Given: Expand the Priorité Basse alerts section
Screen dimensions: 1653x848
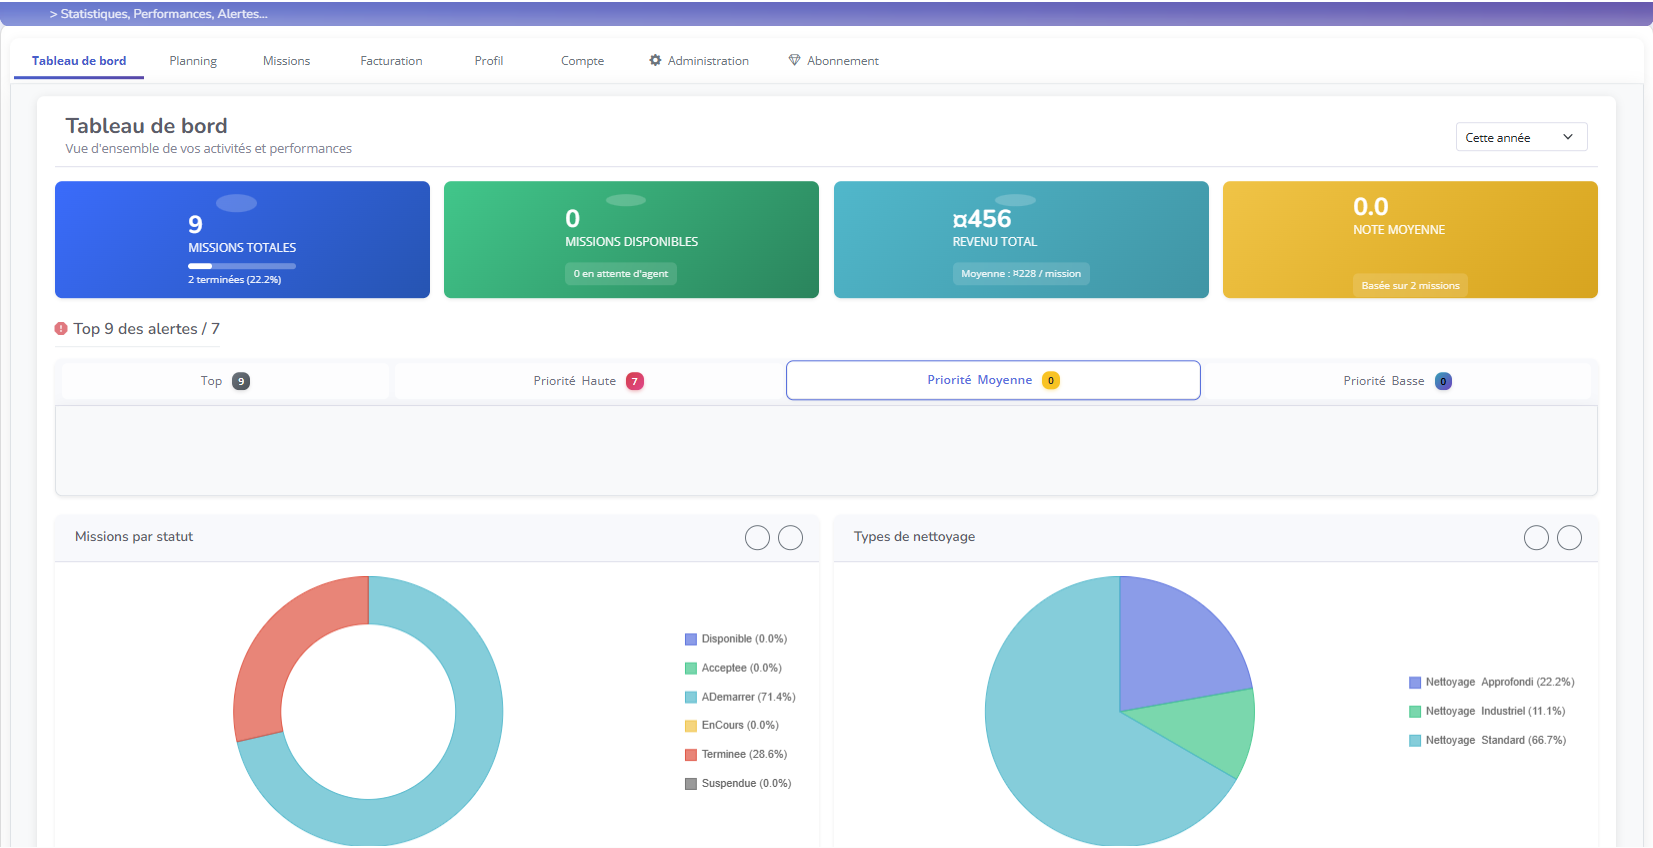Looking at the screenshot, I should pos(1396,381).
